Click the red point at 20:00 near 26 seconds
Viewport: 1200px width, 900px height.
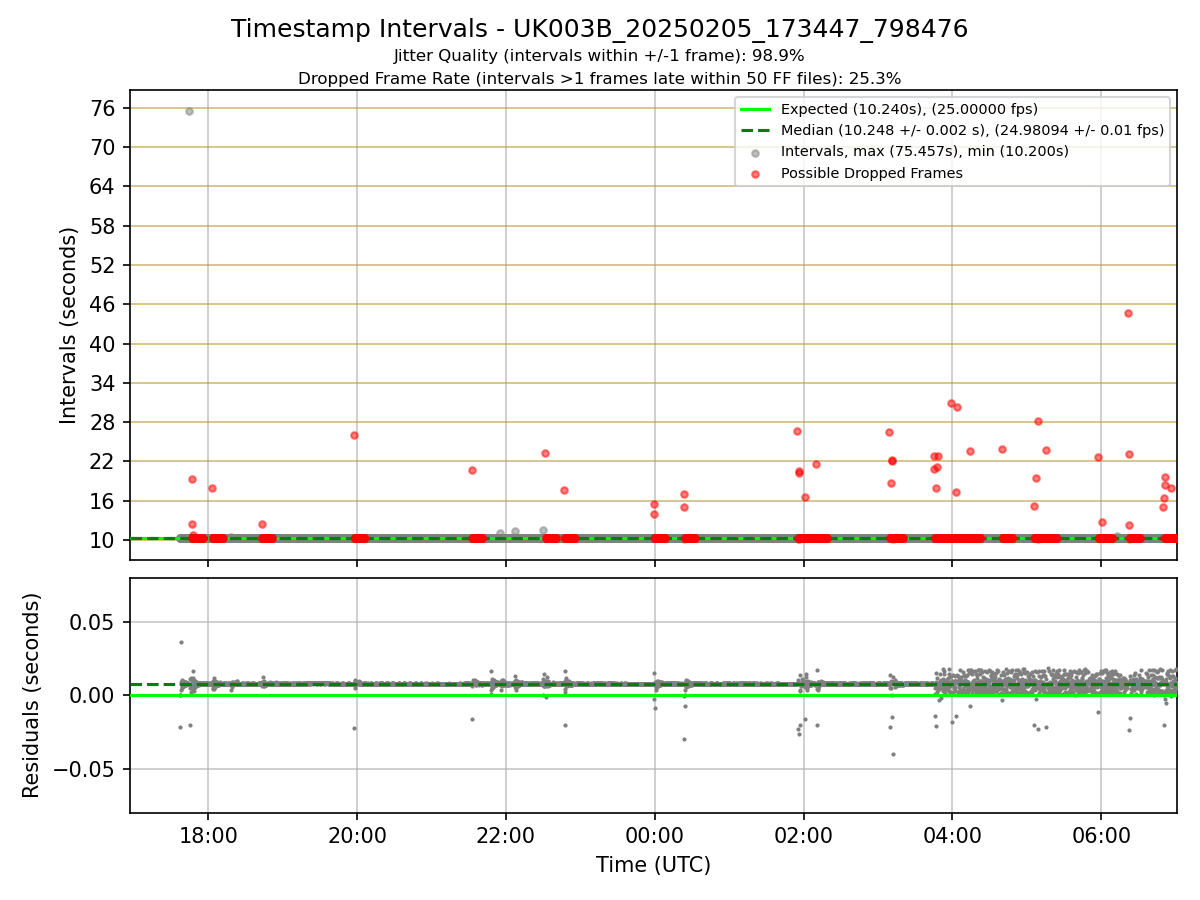point(354,435)
